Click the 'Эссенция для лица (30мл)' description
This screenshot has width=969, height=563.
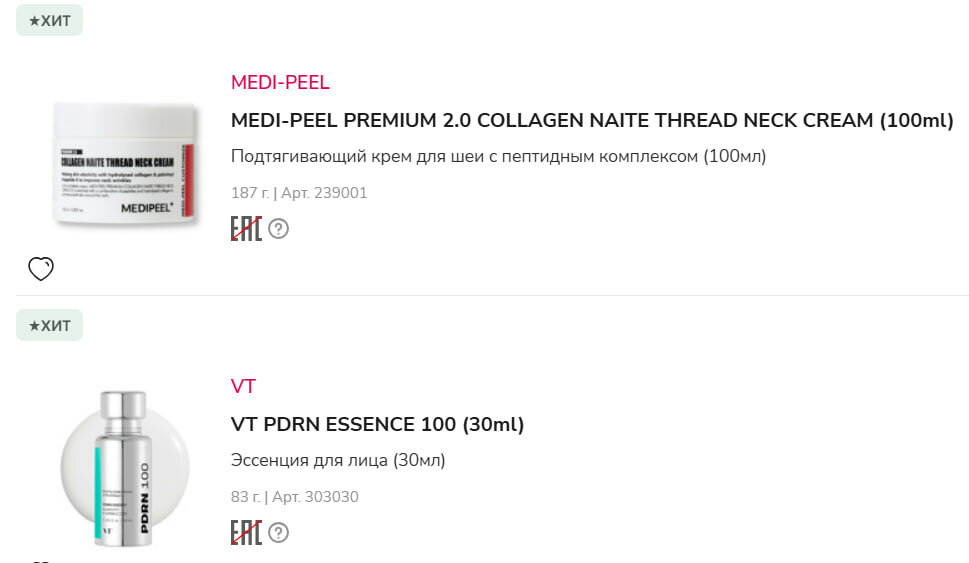tap(338, 460)
